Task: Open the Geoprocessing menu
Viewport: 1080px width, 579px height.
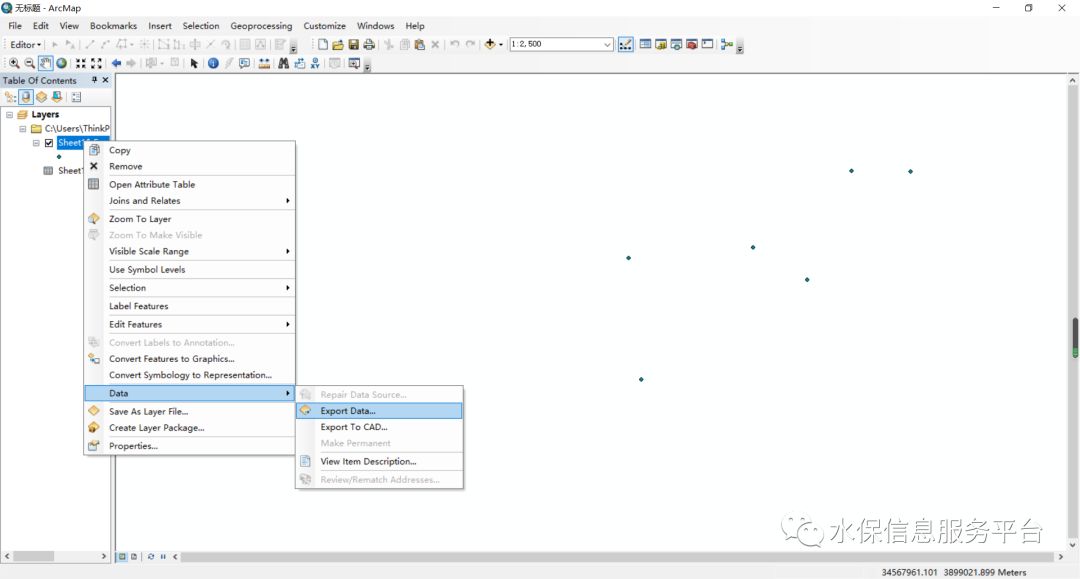Action: pos(261,25)
